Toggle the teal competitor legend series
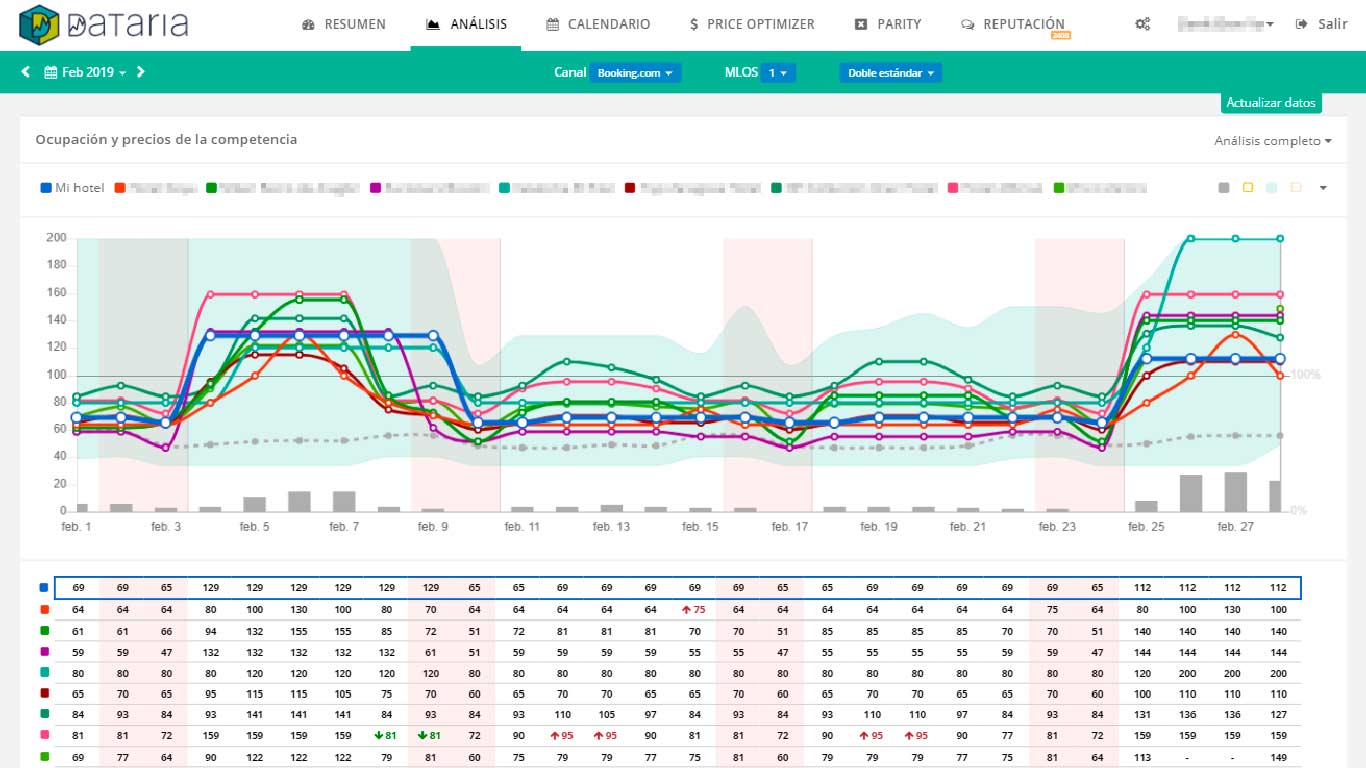Screen dimensions: 1366x768 pyautogui.click(x=558, y=188)
